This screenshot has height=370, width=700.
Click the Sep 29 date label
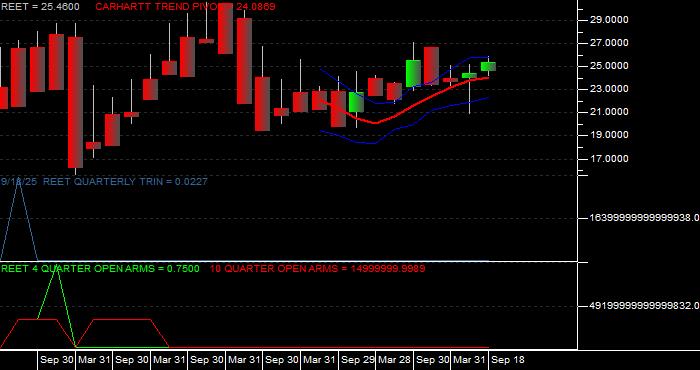358,360
